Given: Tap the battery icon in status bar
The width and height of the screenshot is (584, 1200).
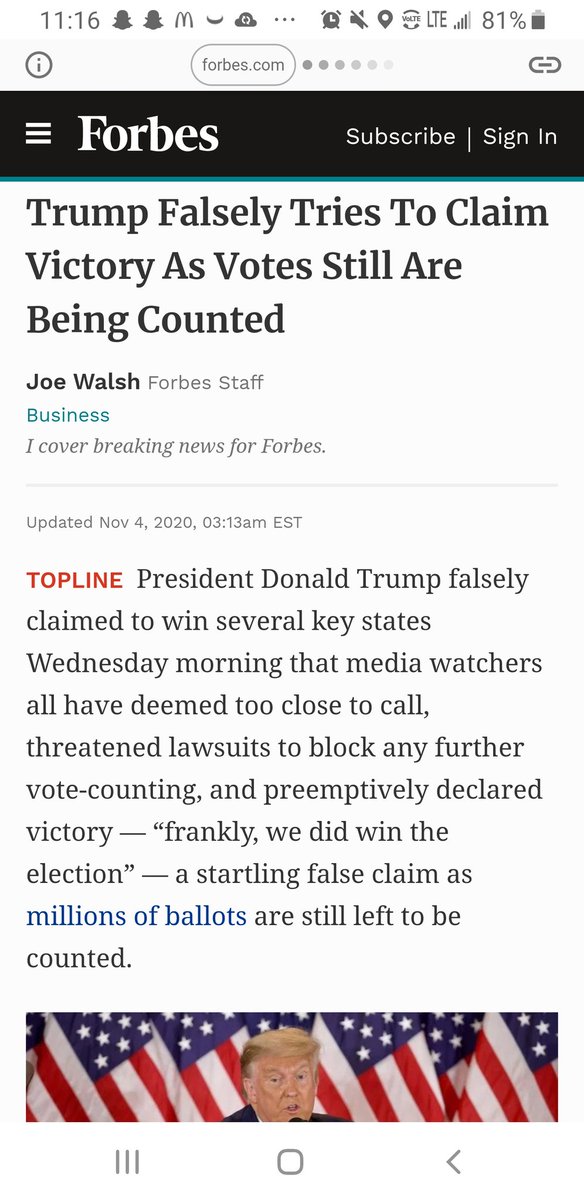Looking at the screenshot, I should [x=539, y=20].
